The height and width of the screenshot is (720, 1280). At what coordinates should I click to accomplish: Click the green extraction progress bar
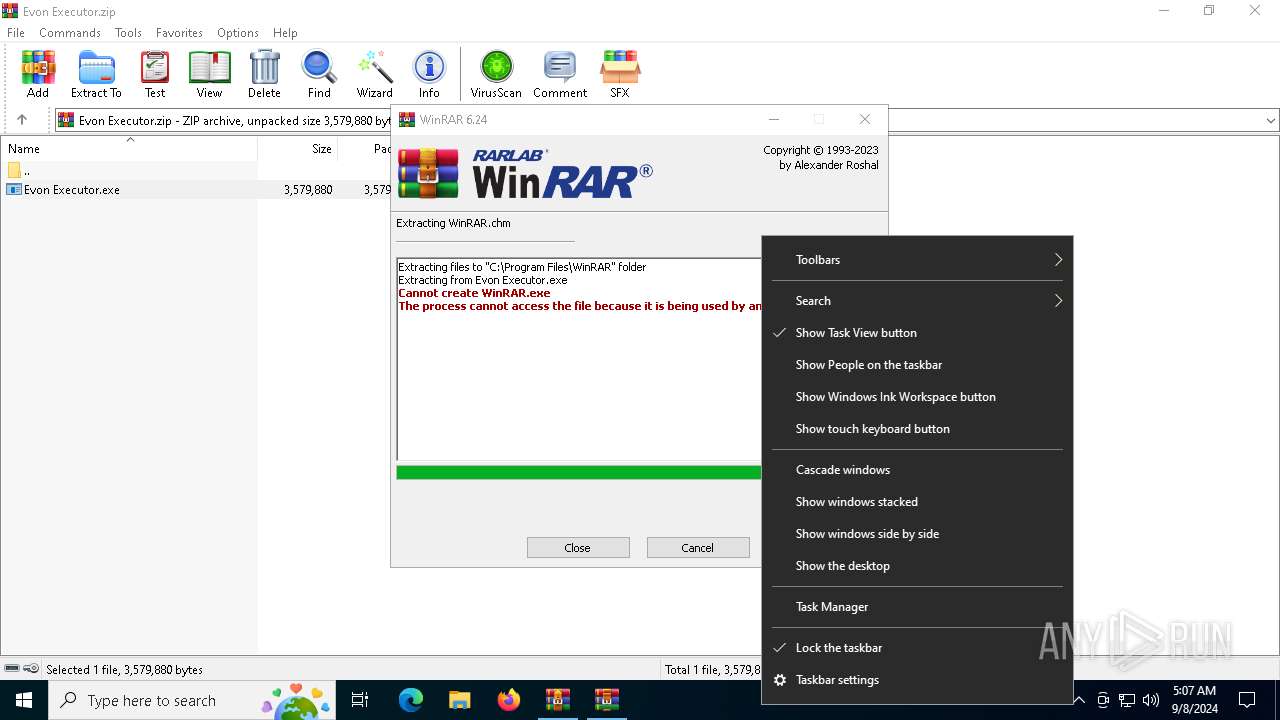[579, 472]
